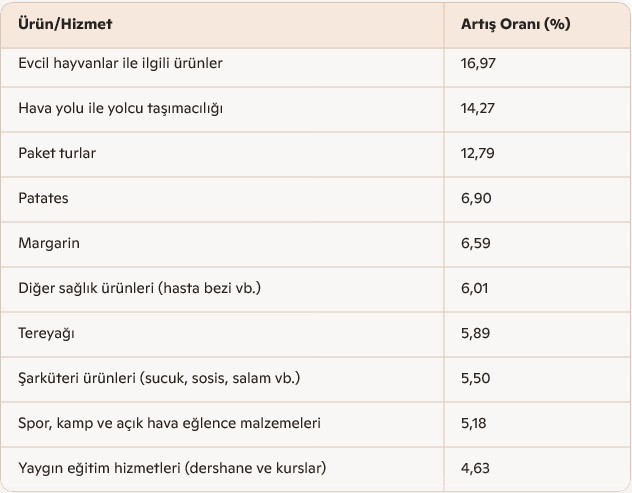Screen dimensions: 632x493
Task: Click the 16,97 value cell
Action: coord(478,63)
